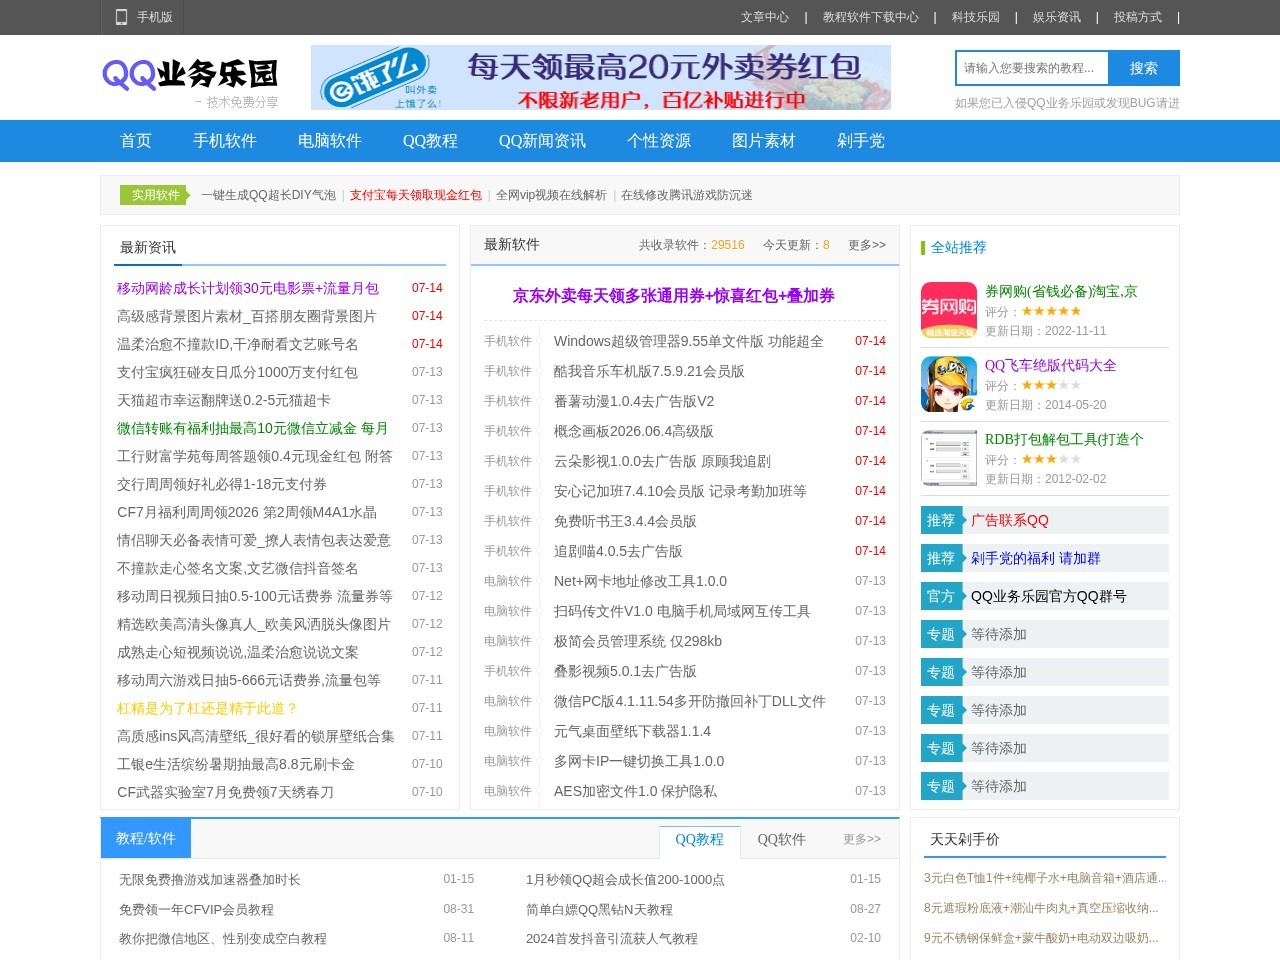Screen dimensions: 1280x960
Task: Go to 首页 in navigation bar
Action: pos(136,141)
